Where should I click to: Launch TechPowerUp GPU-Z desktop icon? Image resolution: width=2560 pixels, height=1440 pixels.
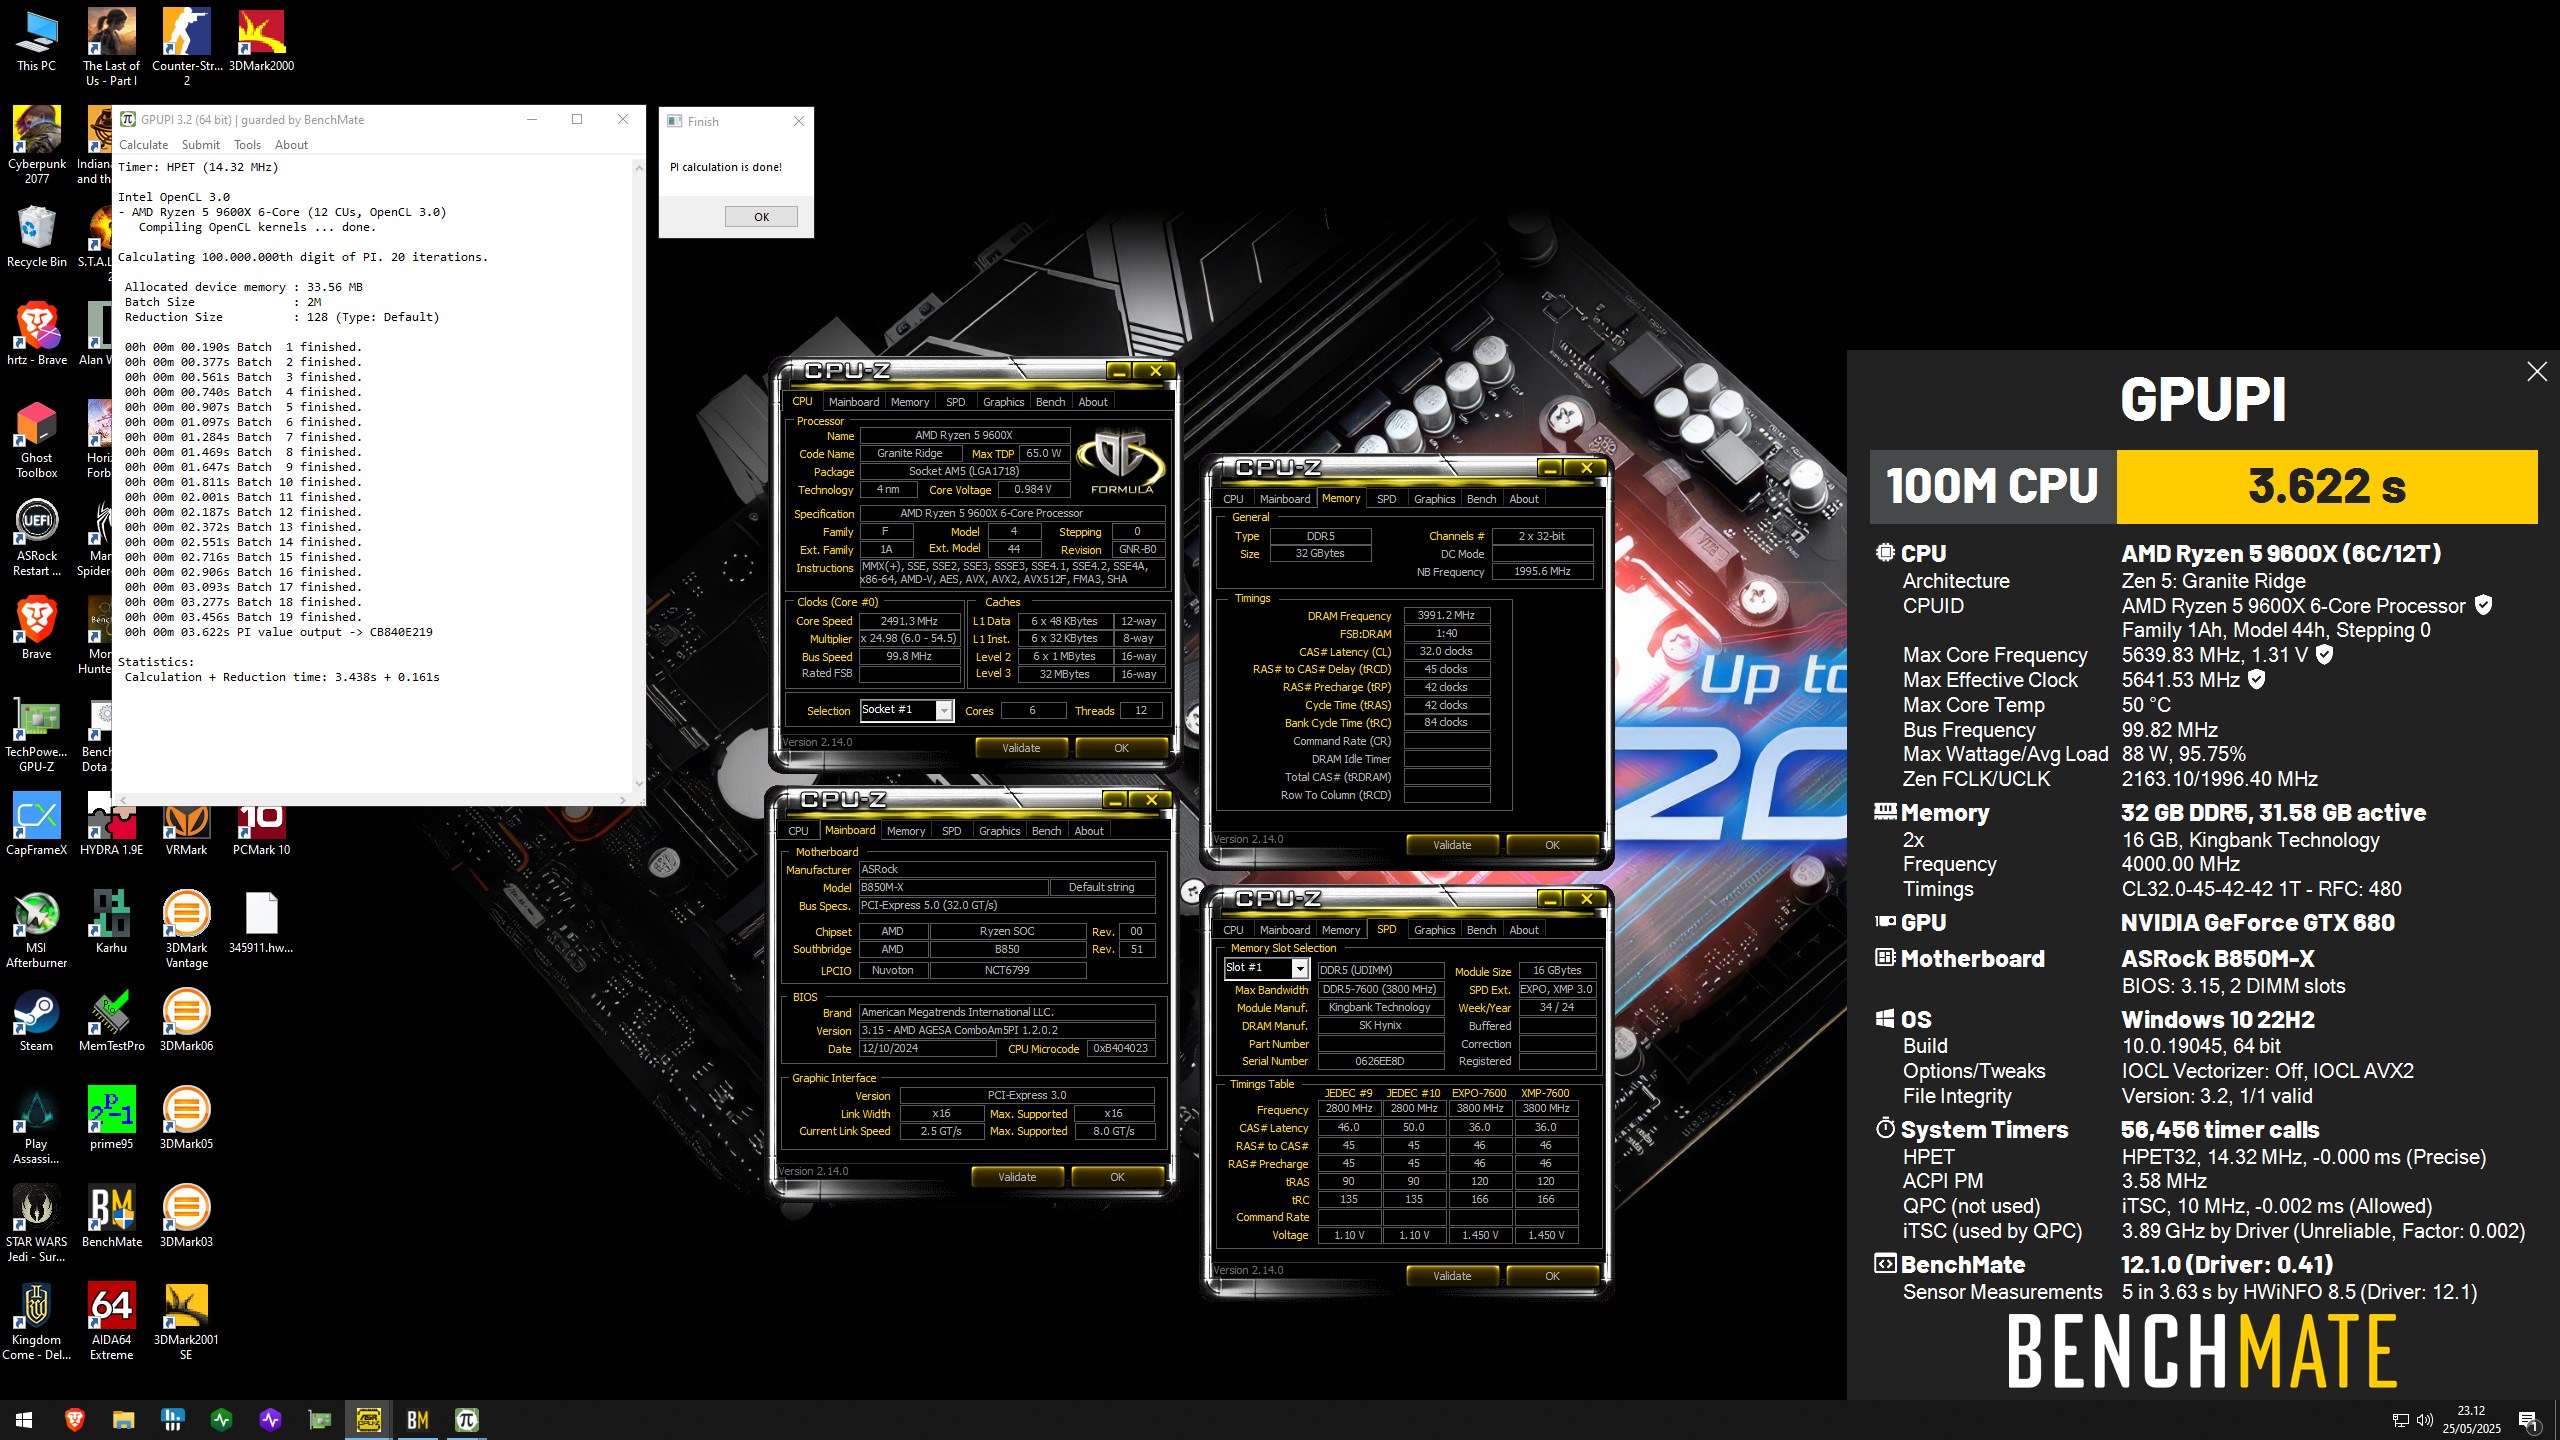(x=36, y=734)
